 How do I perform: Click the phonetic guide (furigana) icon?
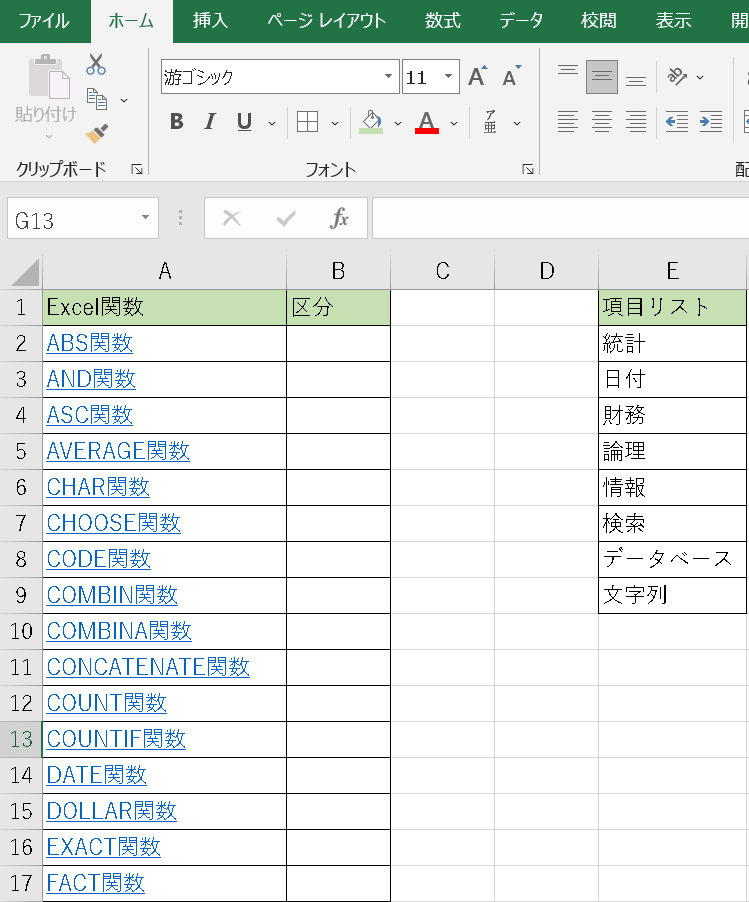[x=490, y=122]
